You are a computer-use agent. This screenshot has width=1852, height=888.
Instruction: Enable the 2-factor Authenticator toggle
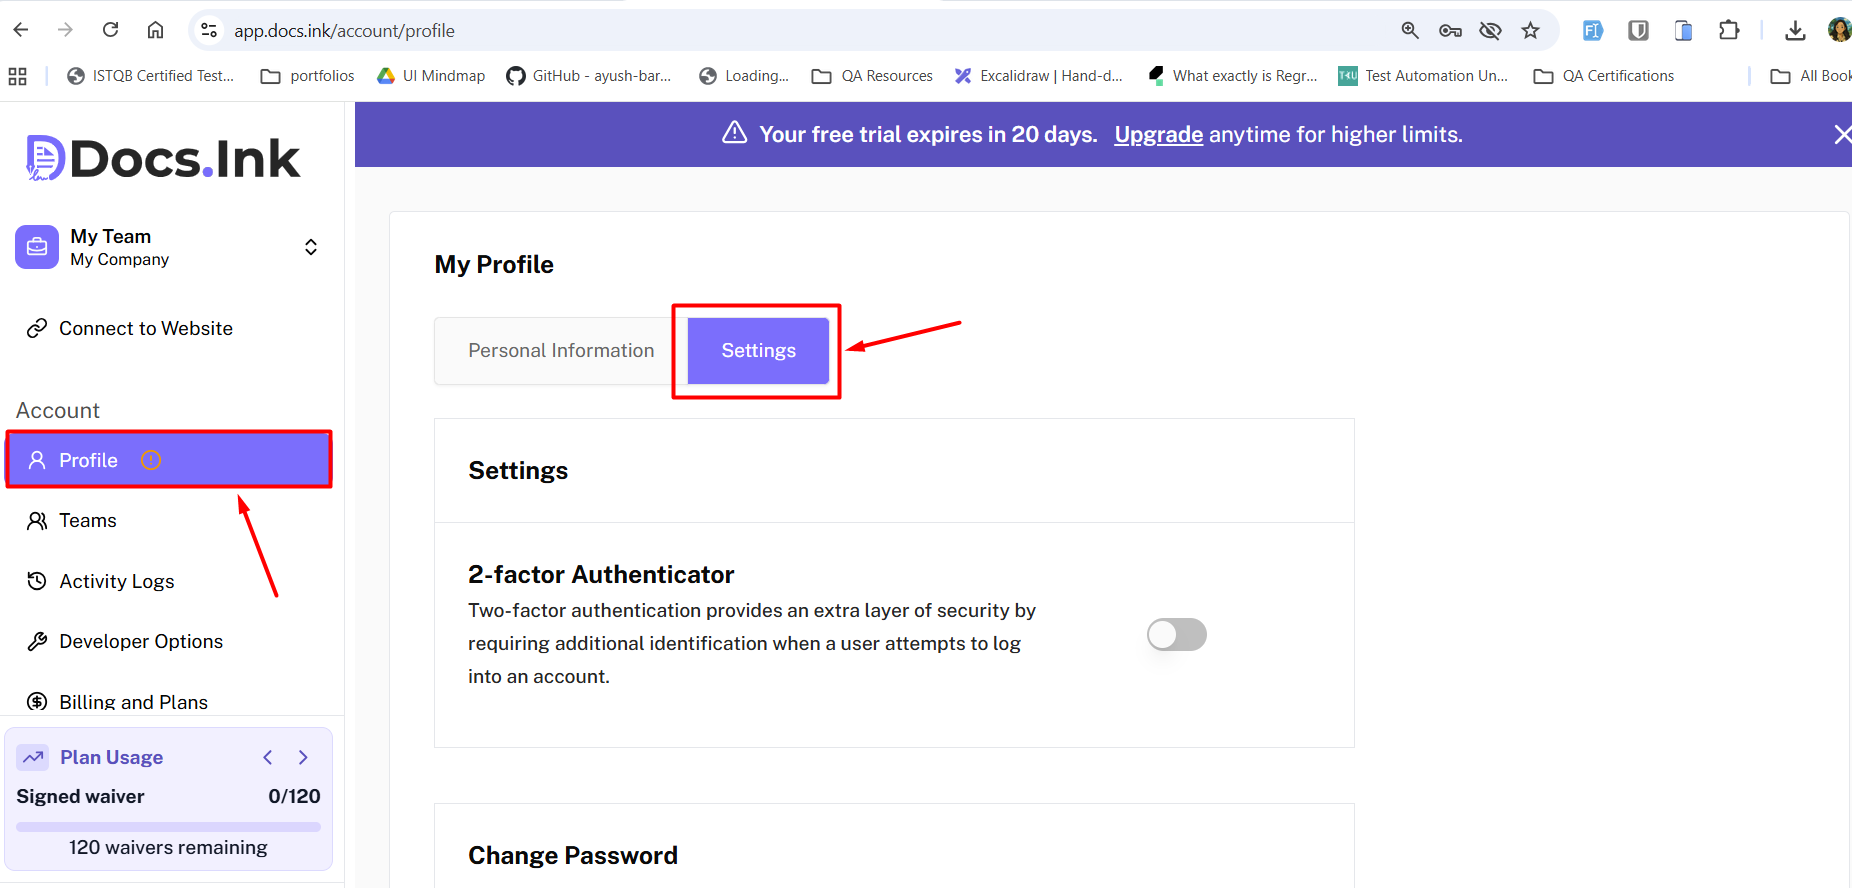[x=1176, y=635]
